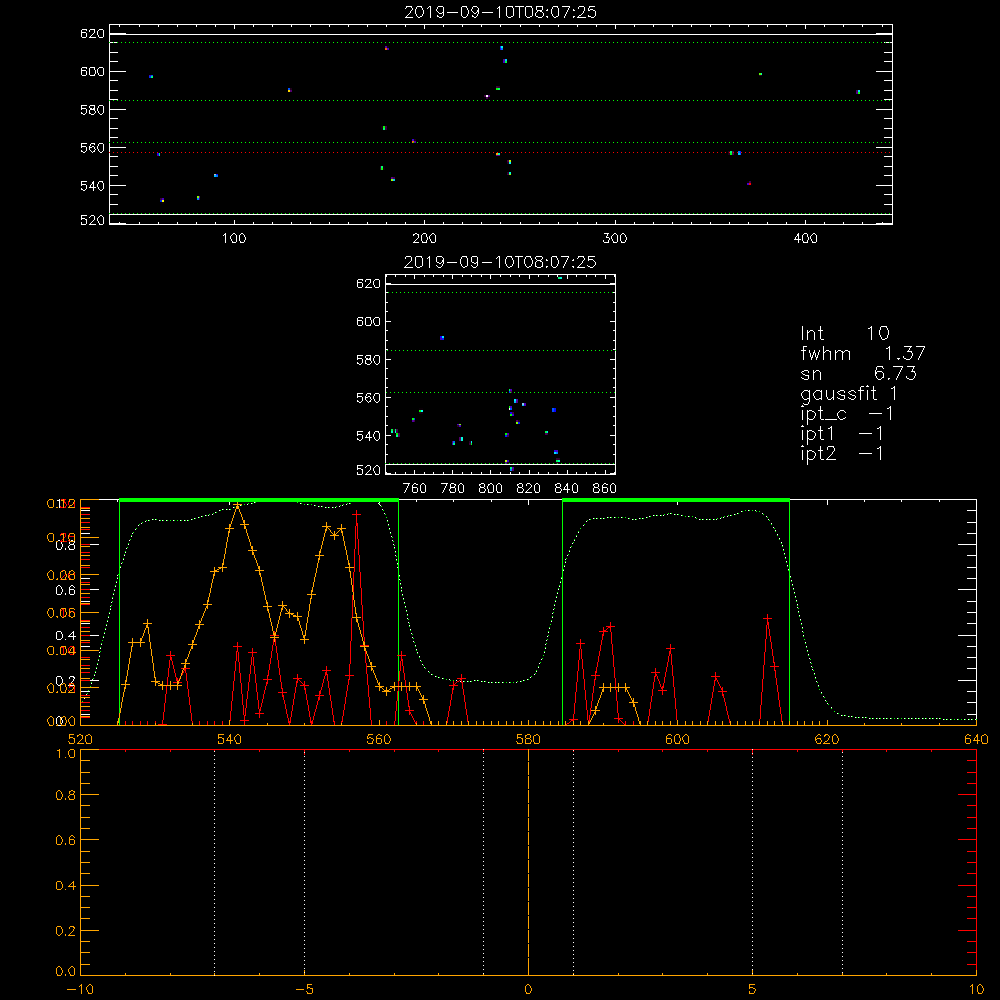Click the timestamp title above the wide top plot
This screenshot has height=1000, width=1000.
tap(501, 12)
